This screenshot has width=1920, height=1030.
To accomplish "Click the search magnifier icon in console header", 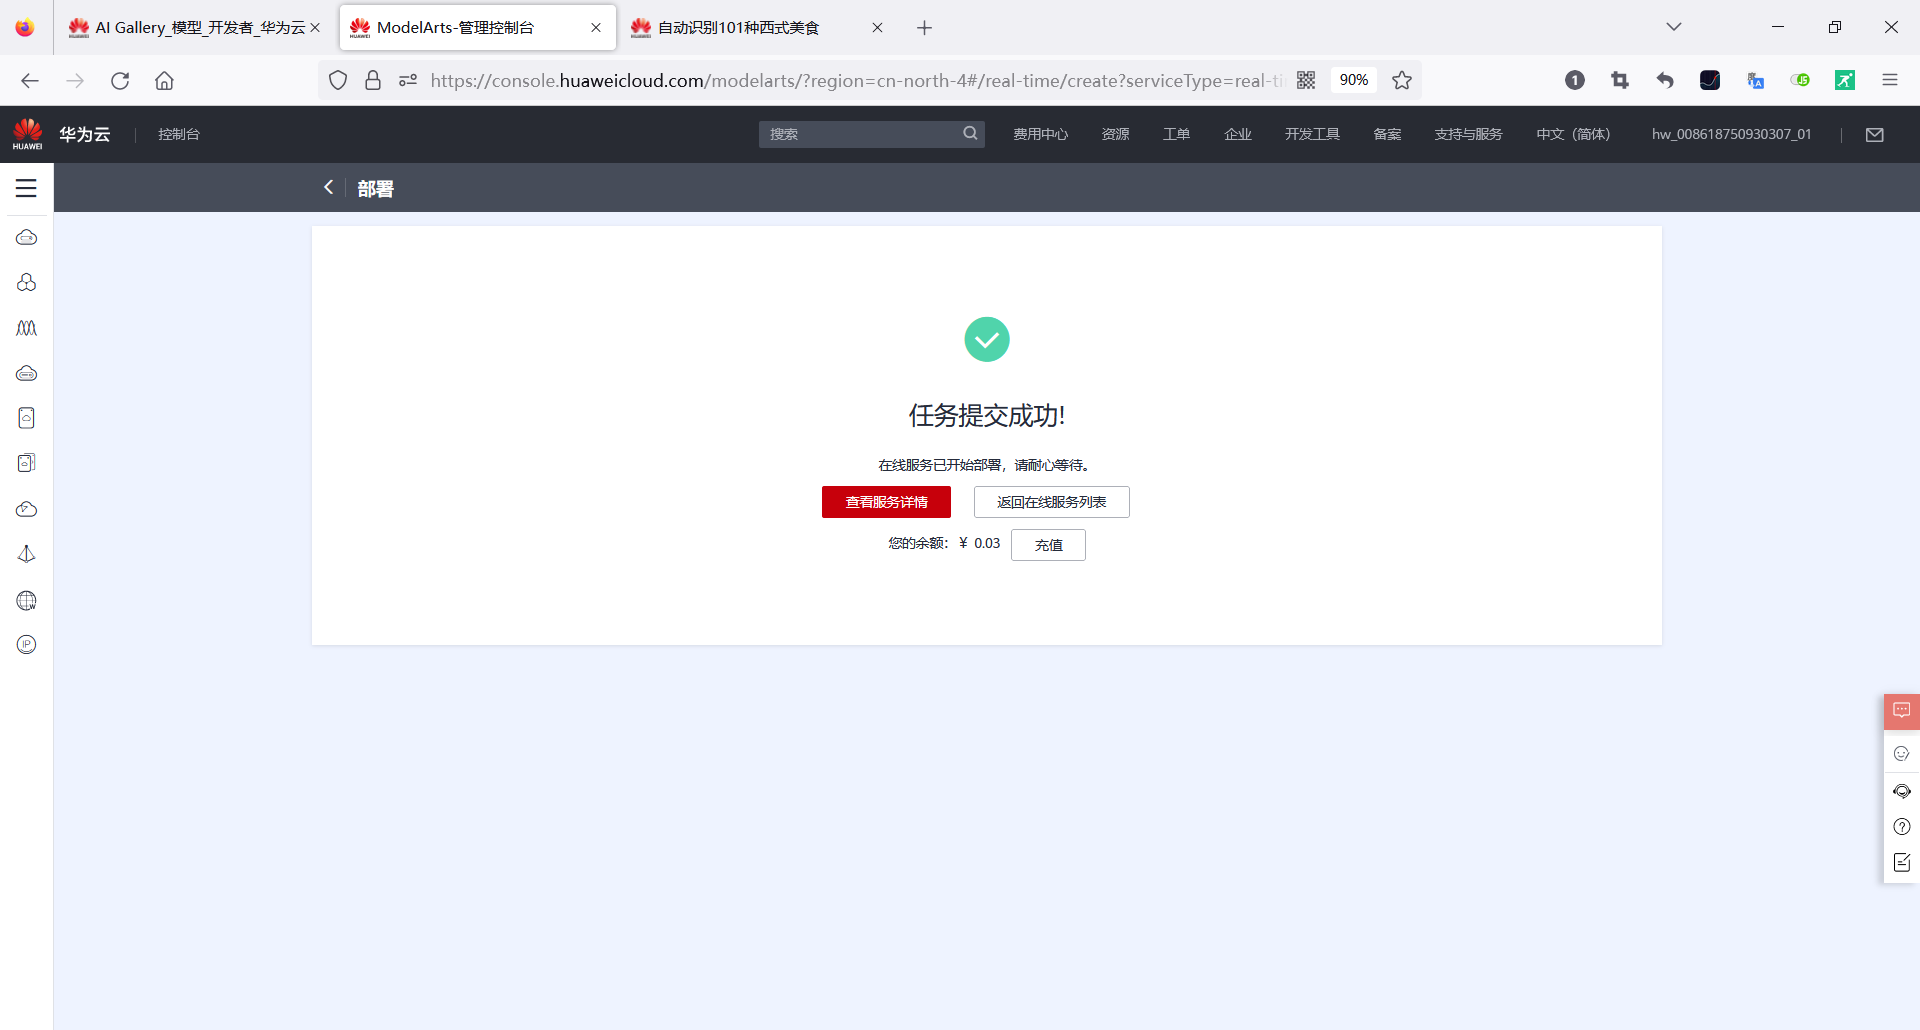I will coord(970,133).
